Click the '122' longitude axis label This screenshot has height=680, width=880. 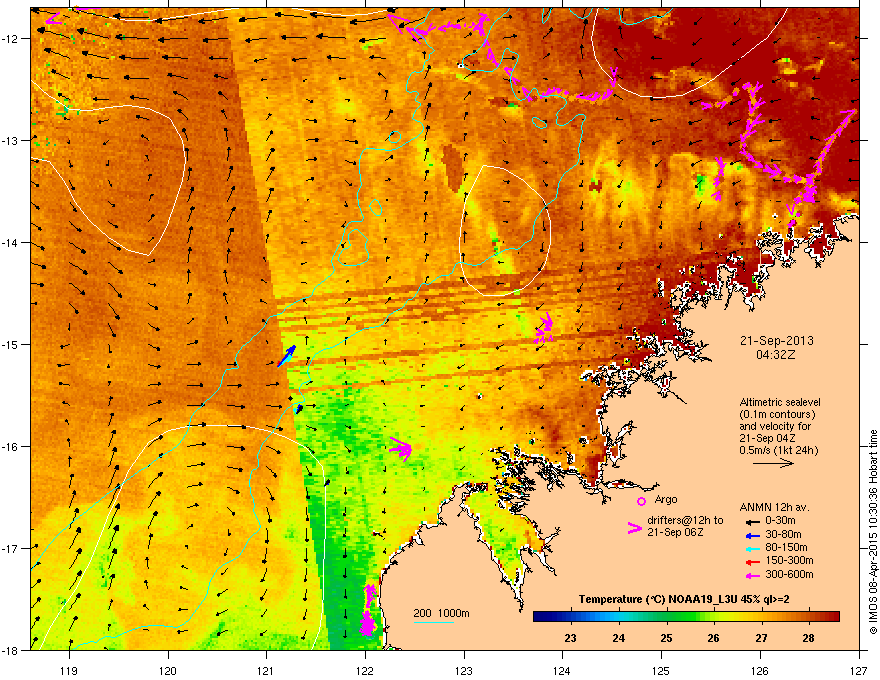[x=365, y=670]
